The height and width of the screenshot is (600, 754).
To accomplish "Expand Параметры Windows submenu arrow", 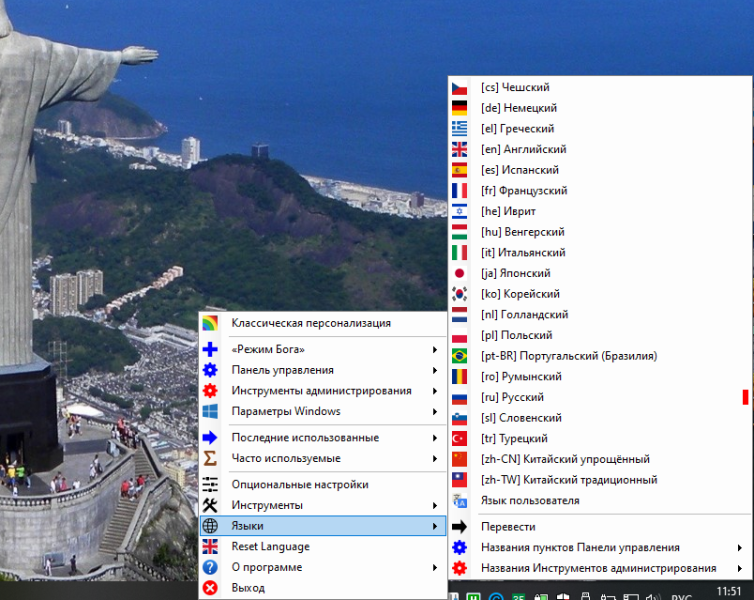I will point(435,412).
